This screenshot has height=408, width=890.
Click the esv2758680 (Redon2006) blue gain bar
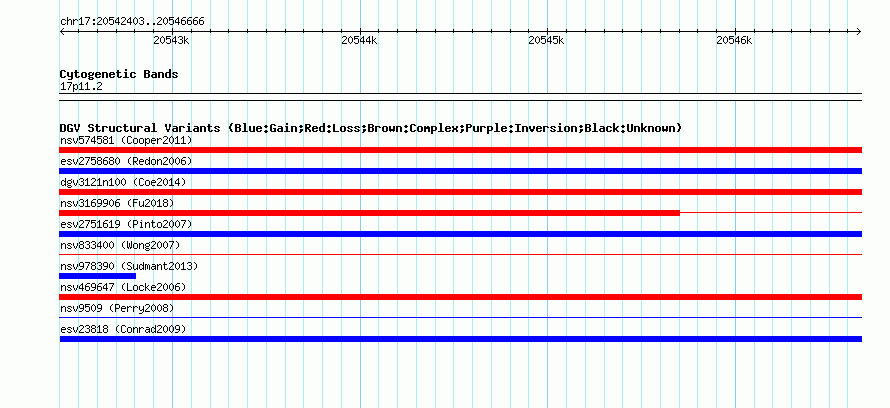point(460,171)
